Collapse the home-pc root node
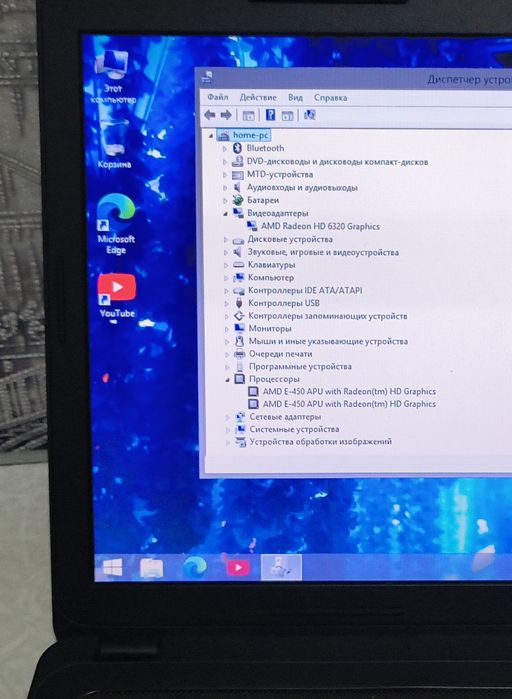The height and width of the screenshot is (699, 512). coord(211,136)
